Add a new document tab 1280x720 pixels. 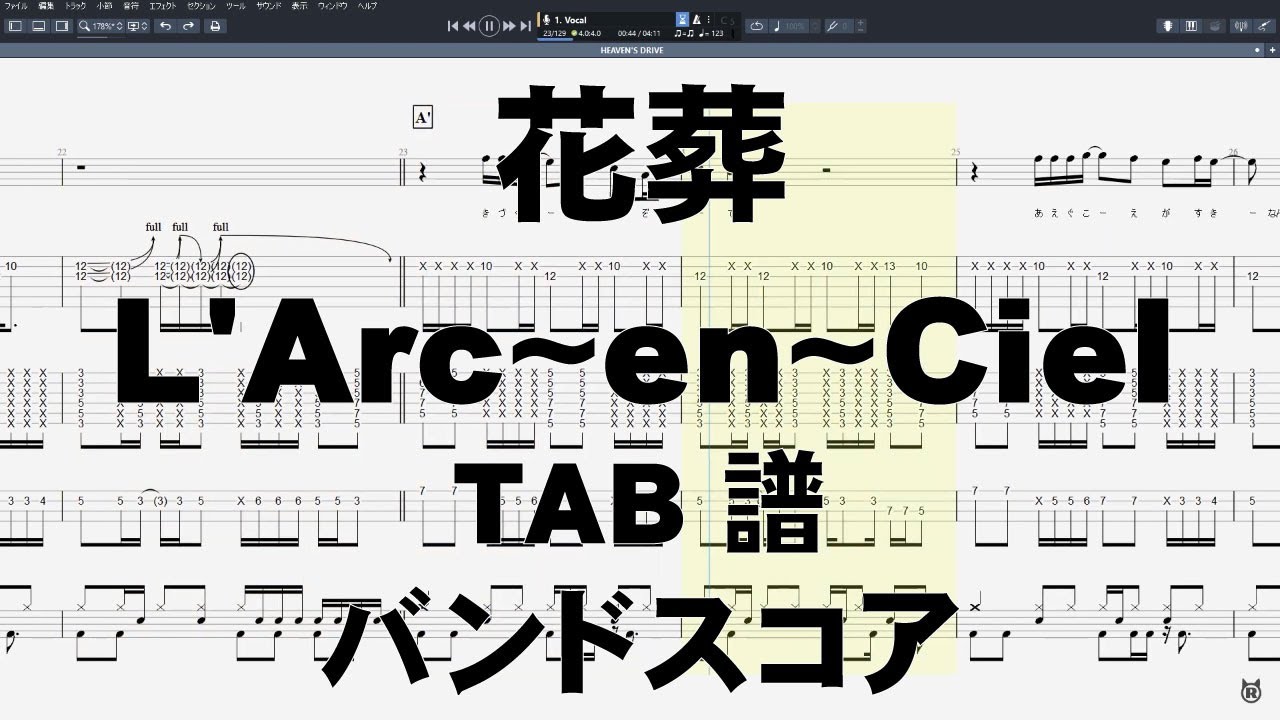pyautogui.click(x=1272, y=50)
